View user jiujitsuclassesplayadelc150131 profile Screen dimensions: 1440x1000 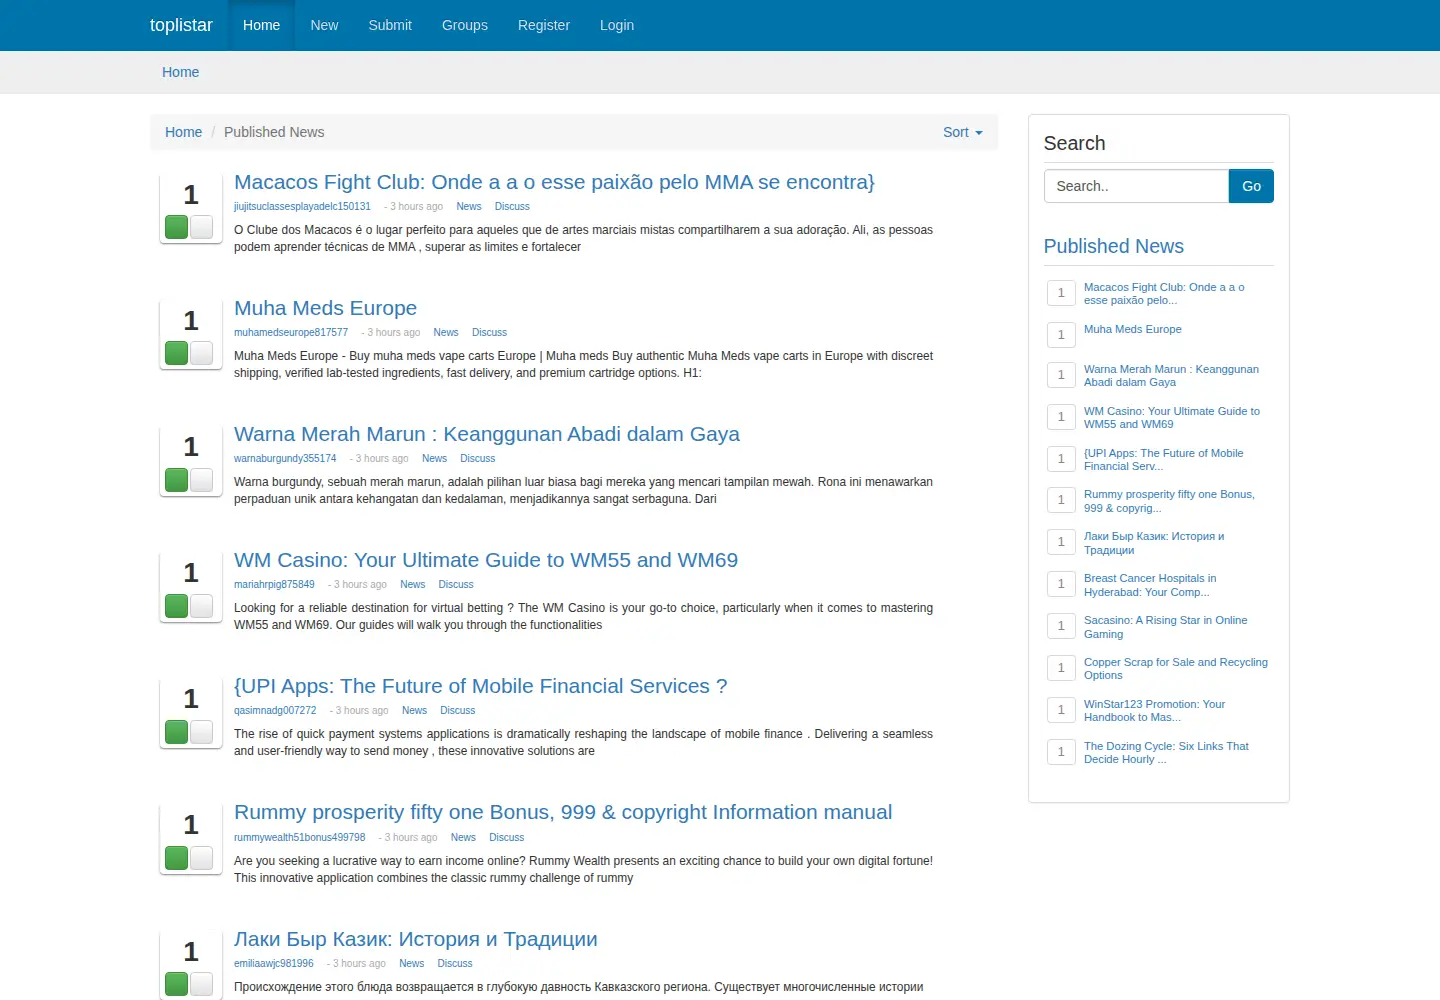pyautogui.click(x=302, y=206)
